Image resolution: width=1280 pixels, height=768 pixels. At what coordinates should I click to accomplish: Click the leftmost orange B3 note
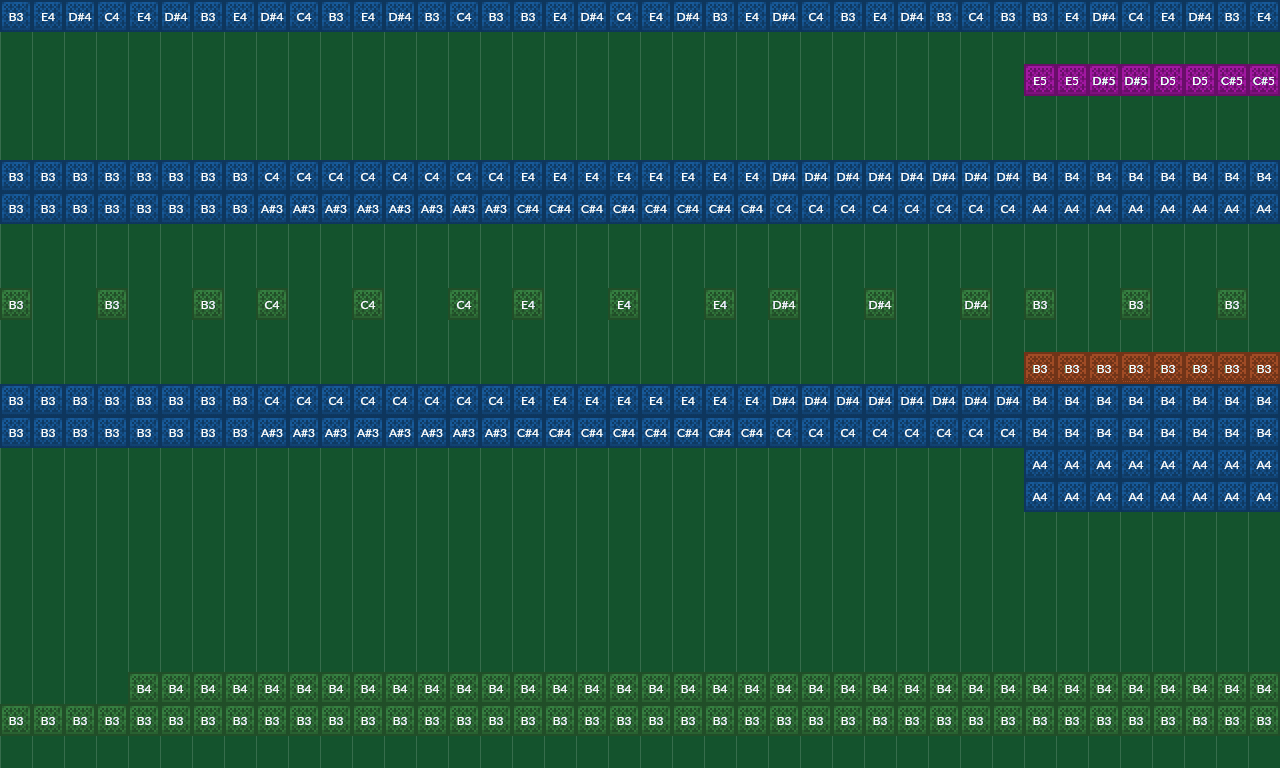click(1040, 369)
